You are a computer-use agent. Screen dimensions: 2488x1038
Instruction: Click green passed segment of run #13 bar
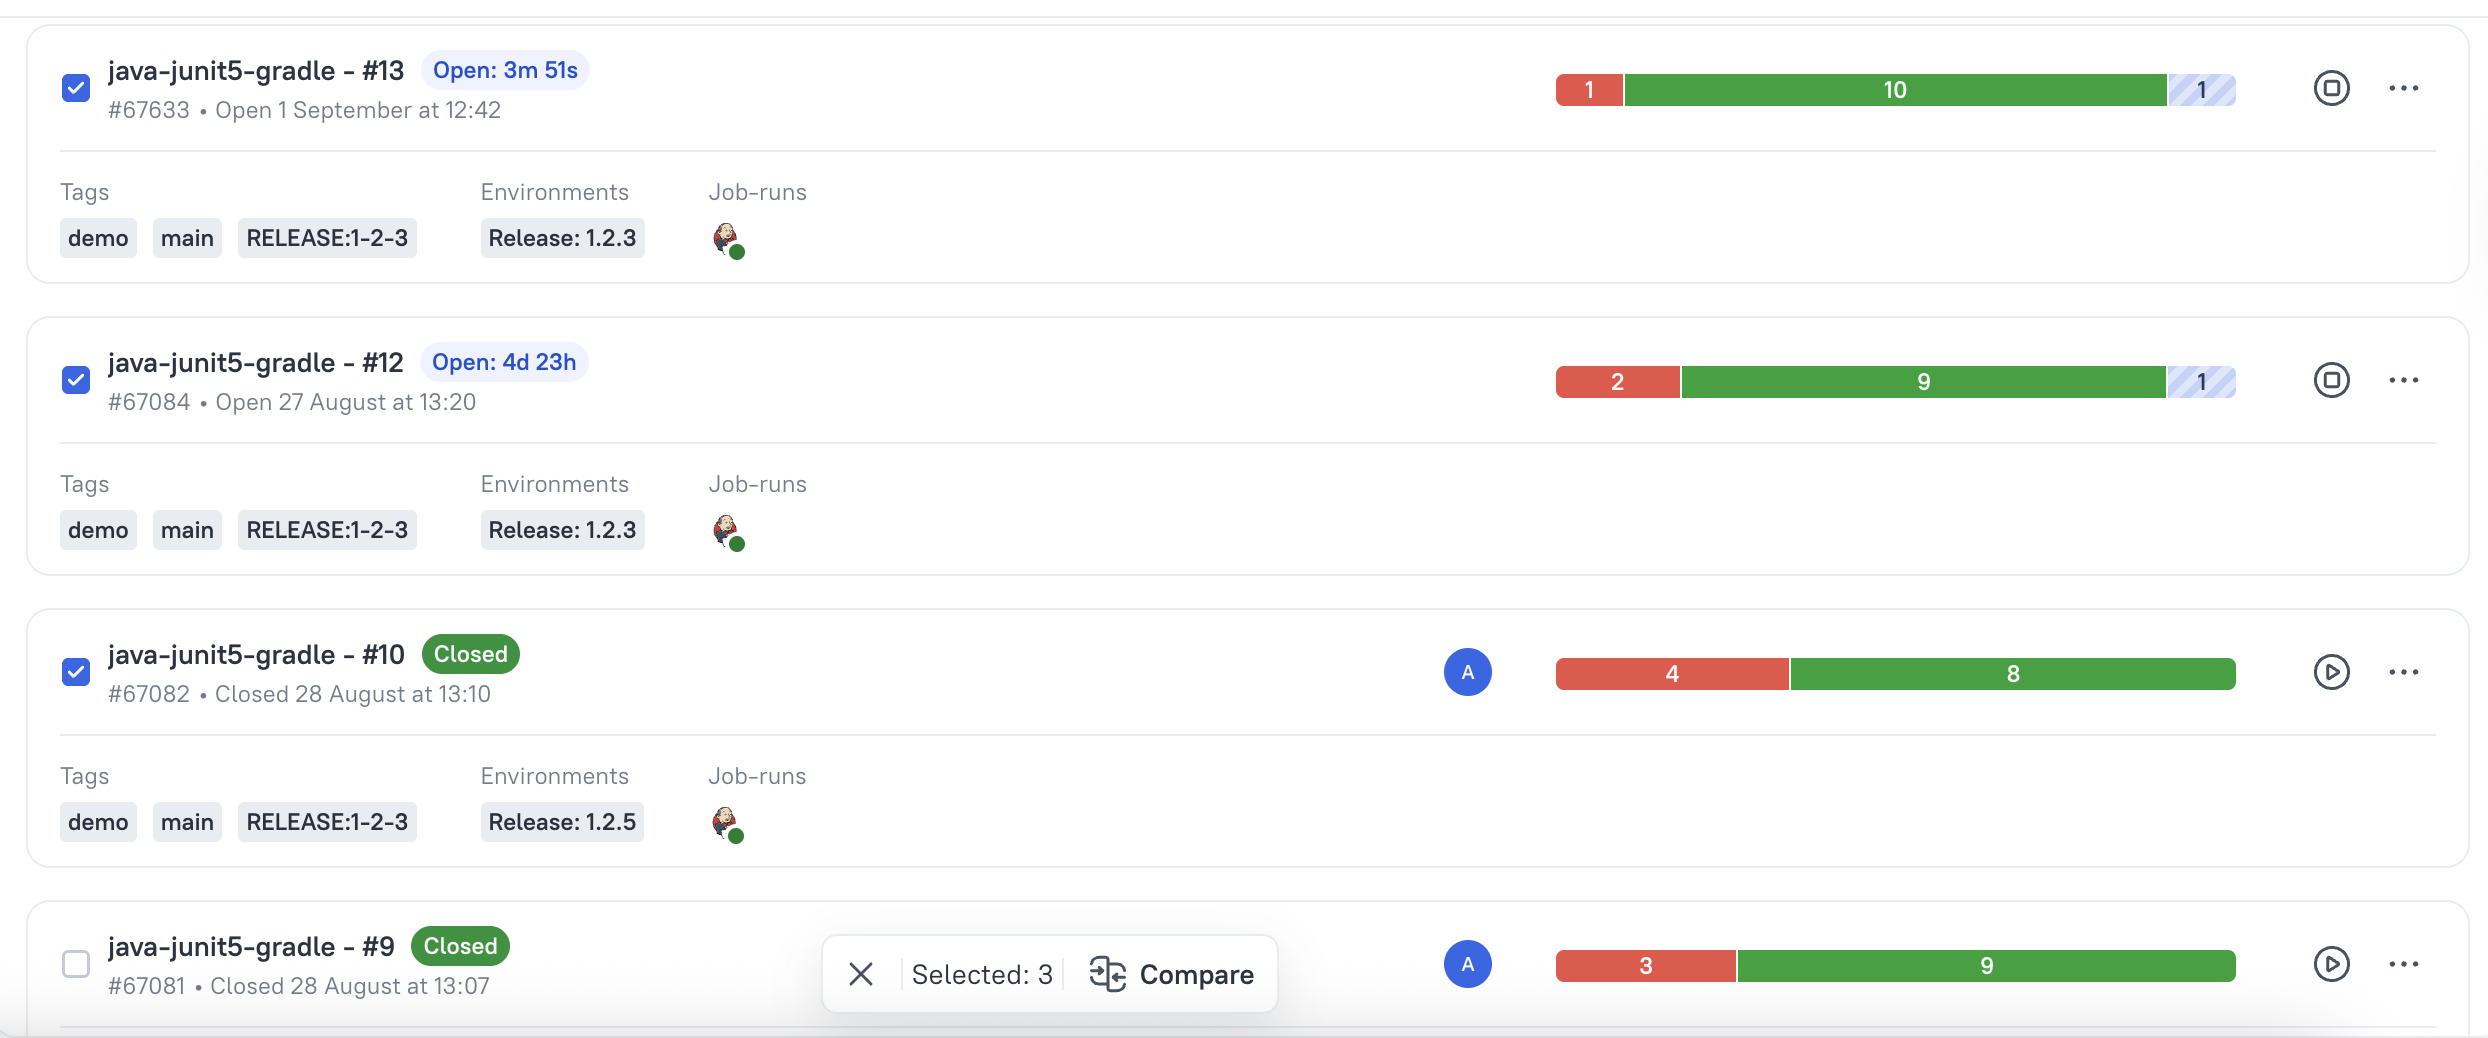pyautogui.click(x=1895, y=89)
